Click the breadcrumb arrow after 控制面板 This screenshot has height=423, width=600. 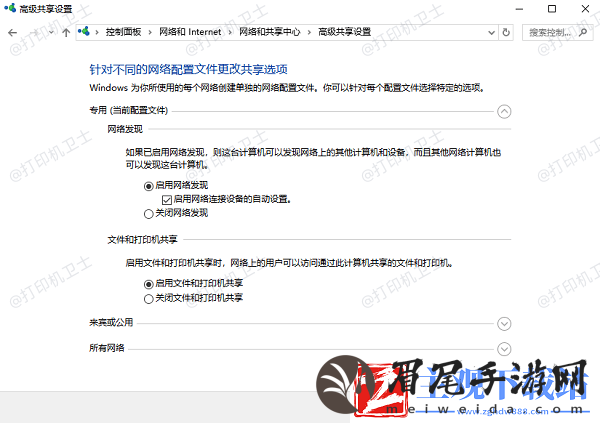tap(150, 33)
